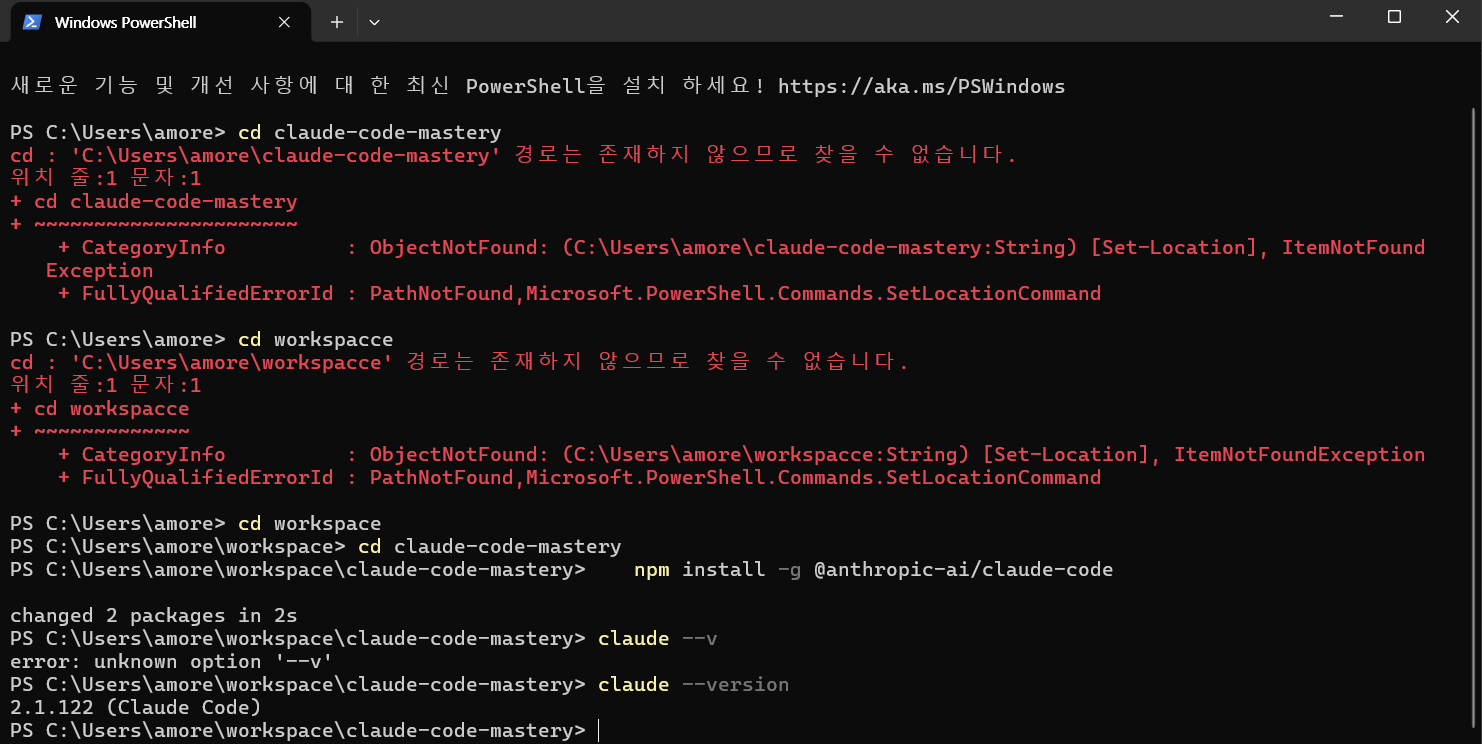The height and width of the screenshot is (744, 1482).
Task: Click the "error: unknown option '--v'" message
Action: 171,661
